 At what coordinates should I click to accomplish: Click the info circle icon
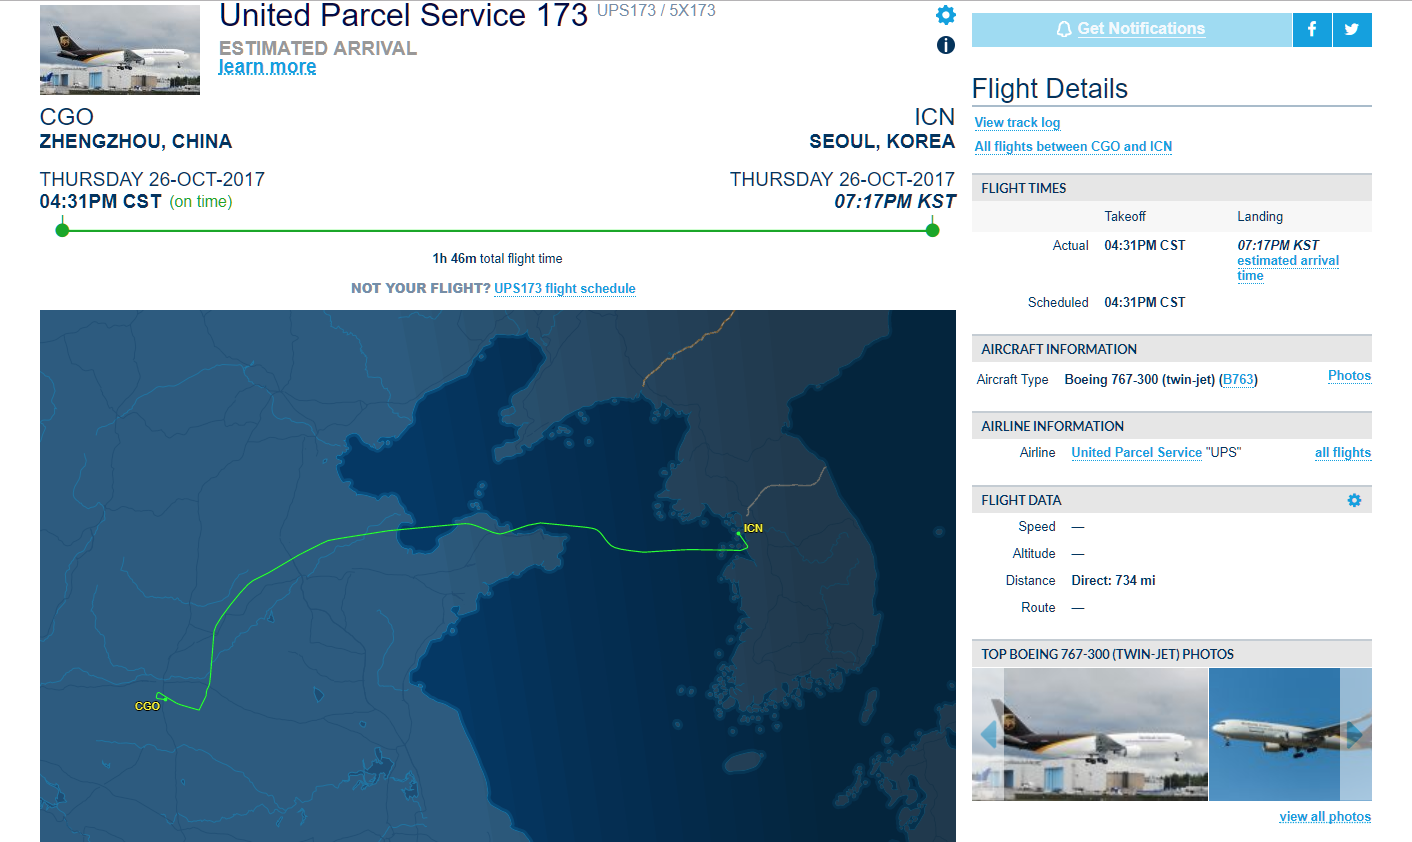(x=946, y=45)
